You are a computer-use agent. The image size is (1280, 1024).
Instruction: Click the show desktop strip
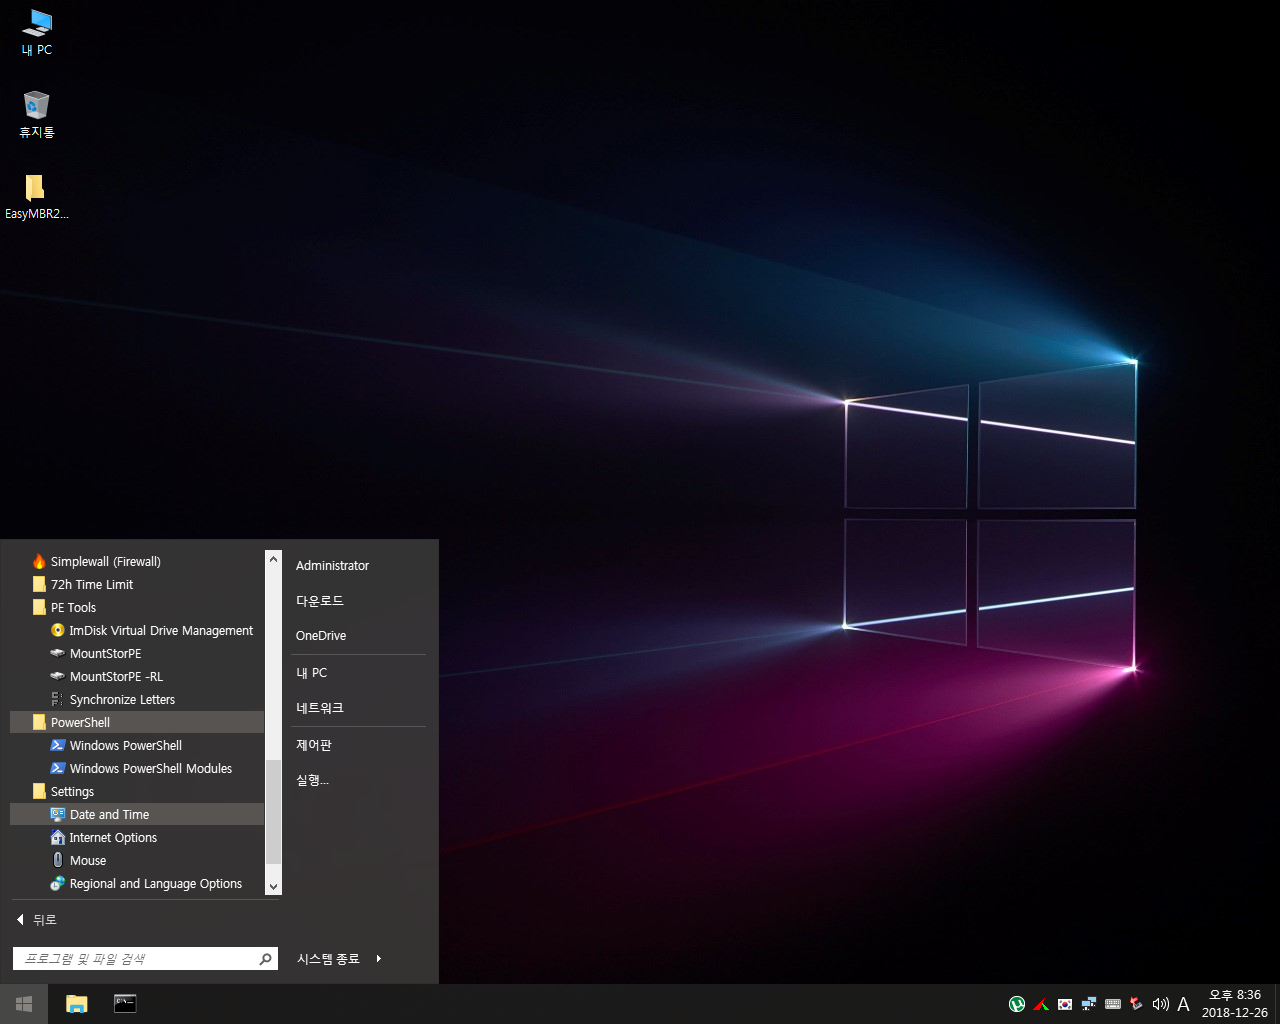(x=1277, y=1004)
